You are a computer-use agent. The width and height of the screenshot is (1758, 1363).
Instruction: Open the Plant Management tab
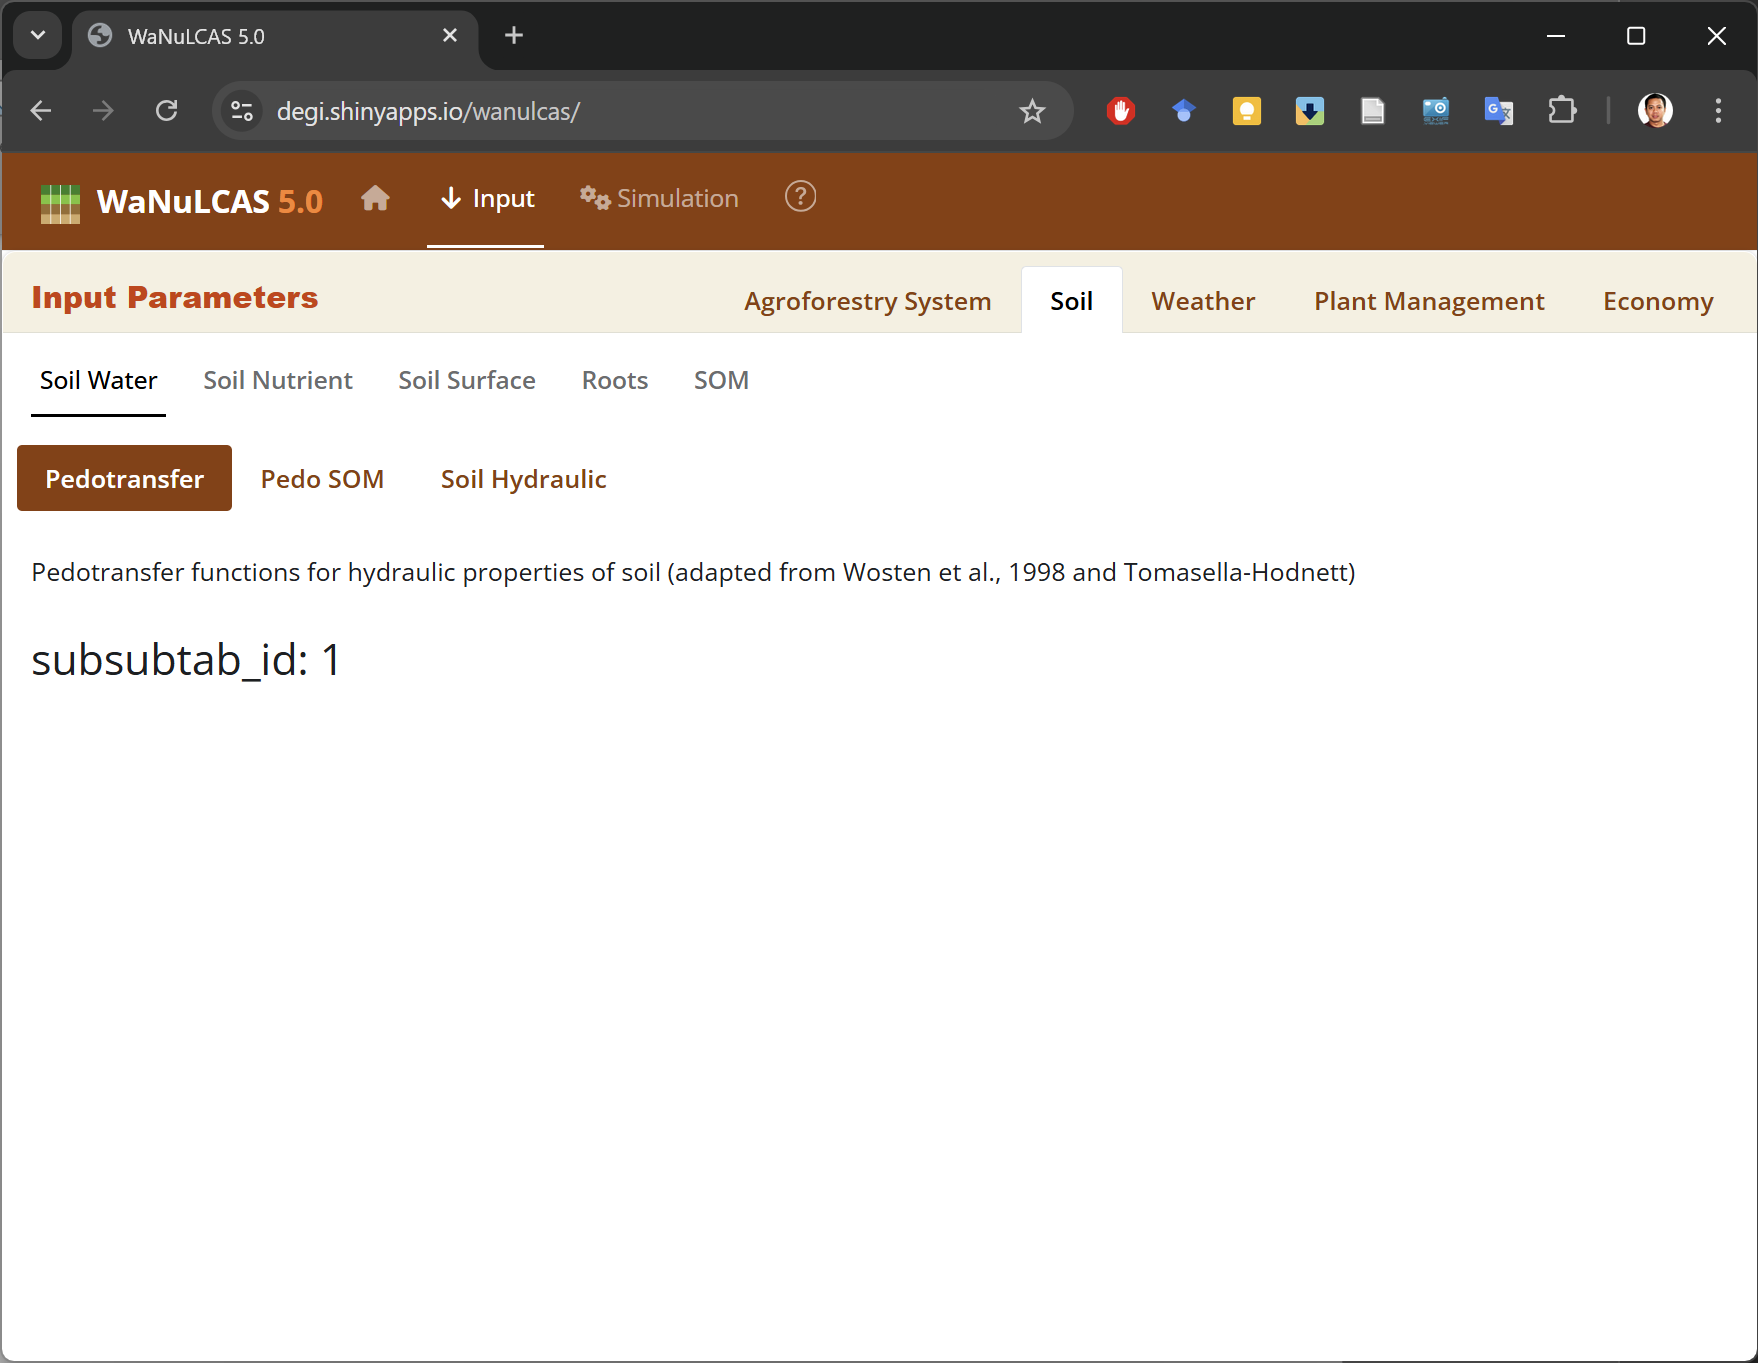1428,301
